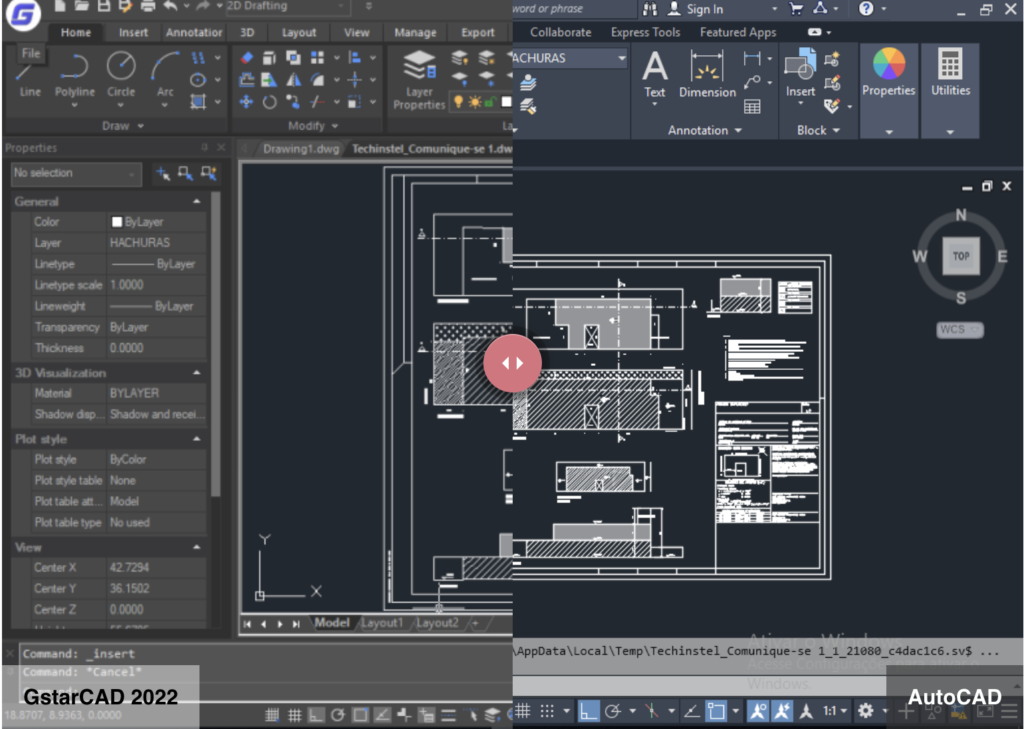Click the Move tool in Modify panel
Screen dimensions: 1024x729
pyautogui.click(x=246, y=101)
